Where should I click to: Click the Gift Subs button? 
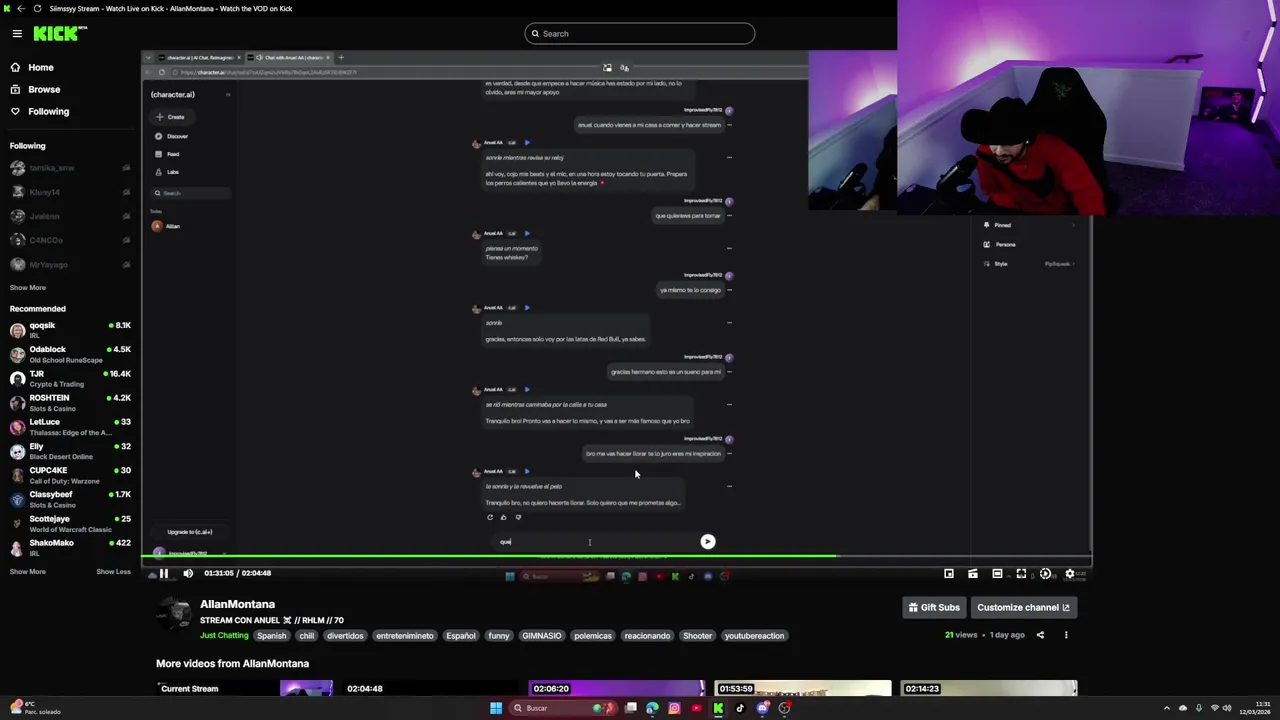click(933, 607)
